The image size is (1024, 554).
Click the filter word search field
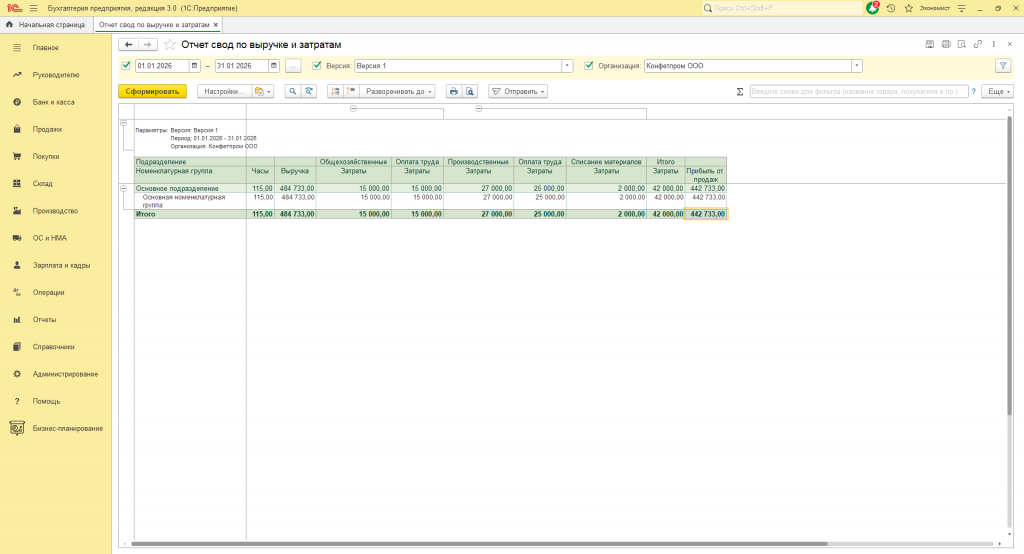coord(857,91)
